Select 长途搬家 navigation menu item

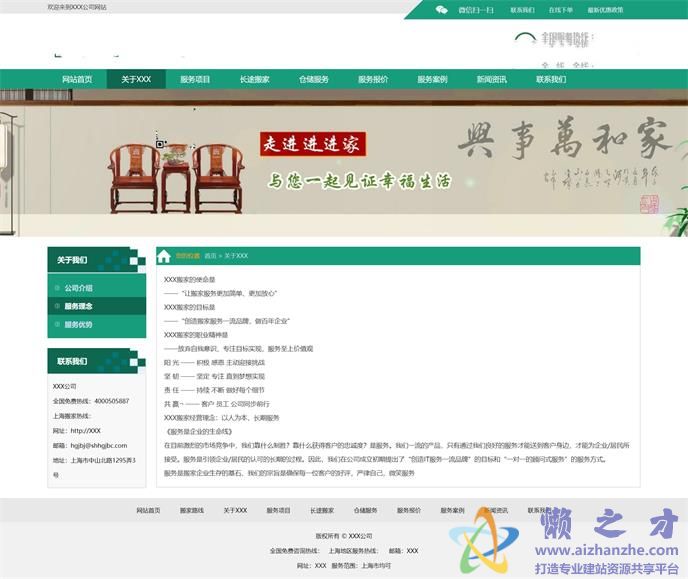click(x=254, y=79)
